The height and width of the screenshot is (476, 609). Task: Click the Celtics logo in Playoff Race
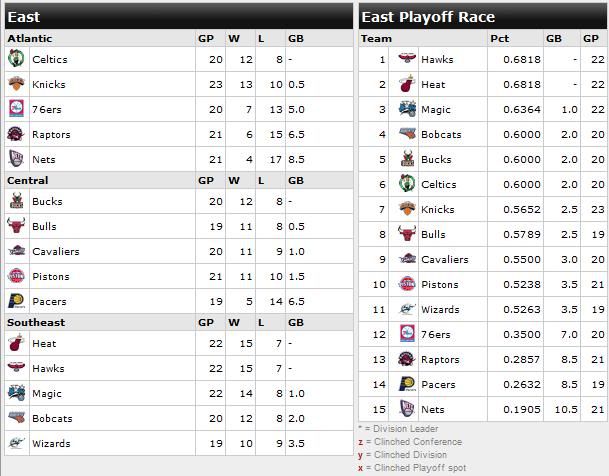pos(407,184)
